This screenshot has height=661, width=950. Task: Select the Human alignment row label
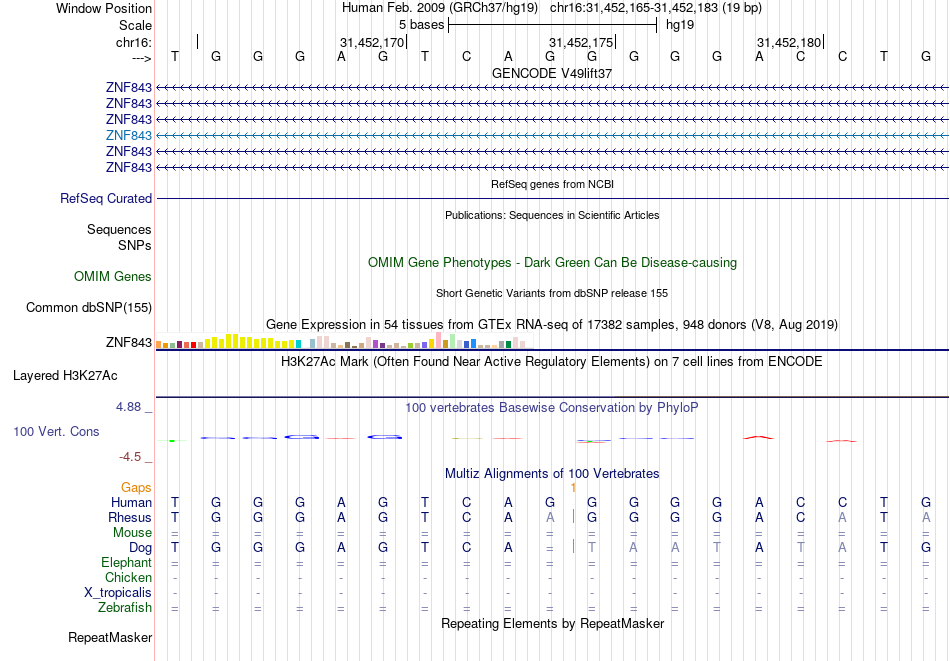tap(131, 502)
